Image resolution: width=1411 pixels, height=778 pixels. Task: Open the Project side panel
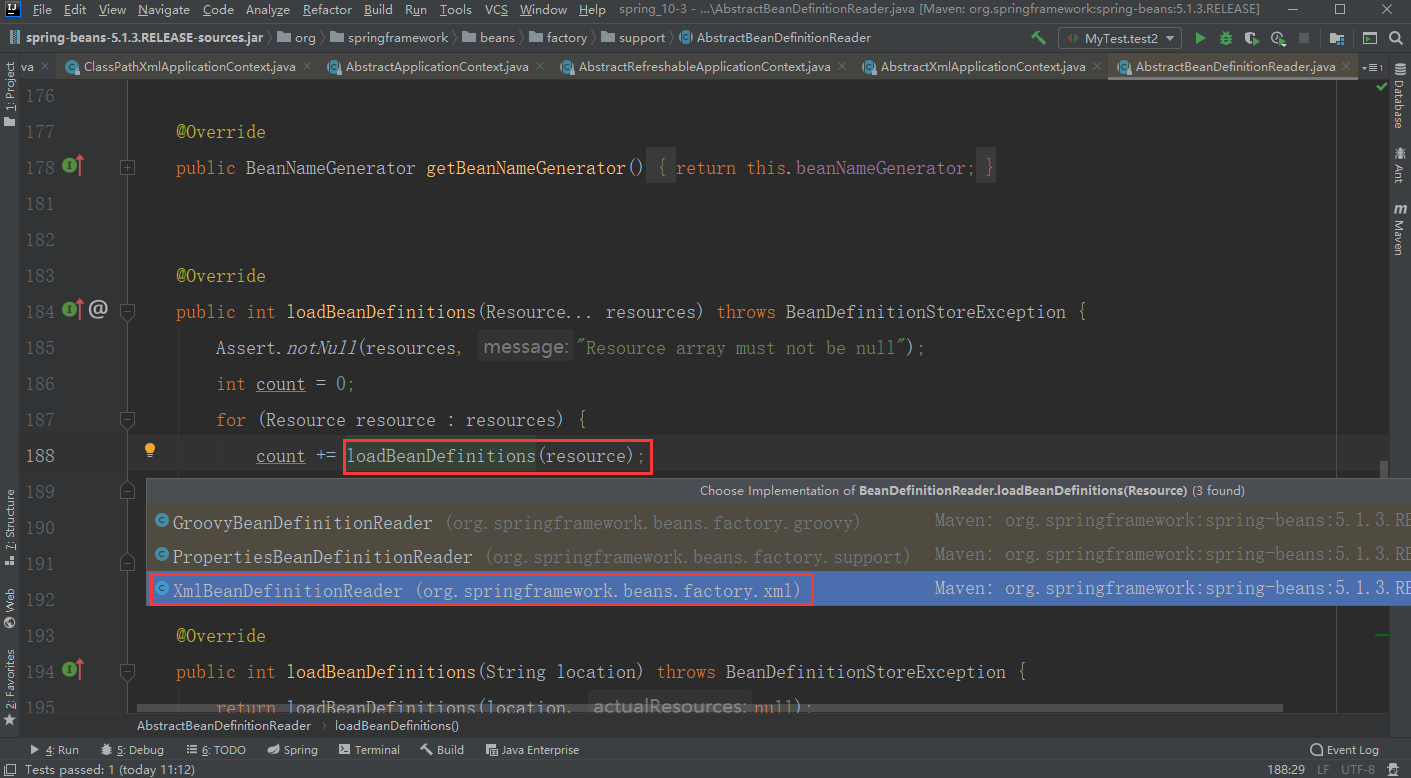click(x=10, y=94)
